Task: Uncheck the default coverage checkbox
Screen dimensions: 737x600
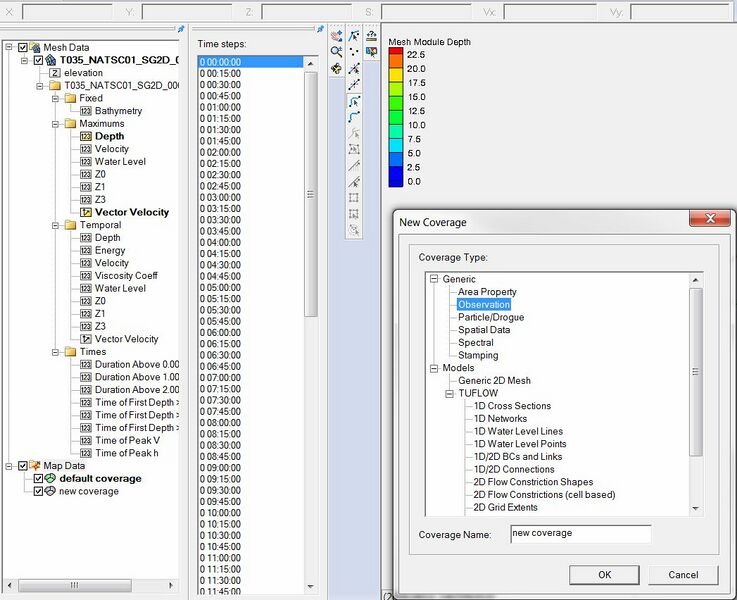Action: [x=39, y=479]
